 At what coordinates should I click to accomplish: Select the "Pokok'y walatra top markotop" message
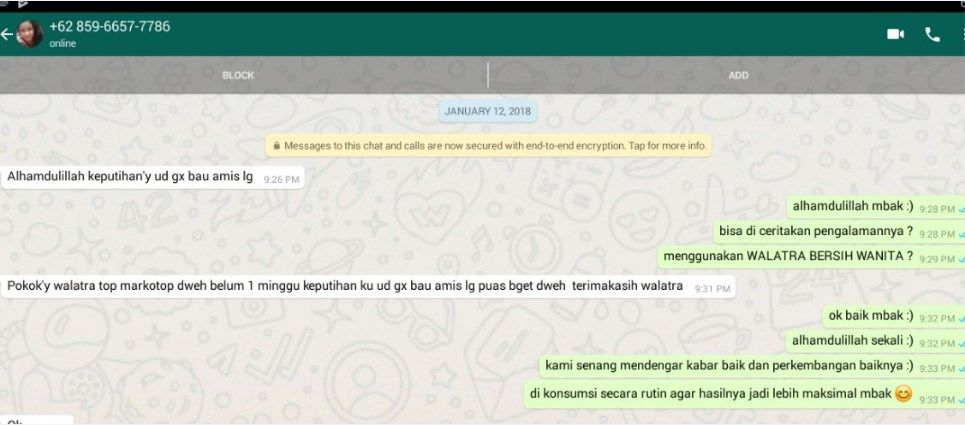[368, 287]
